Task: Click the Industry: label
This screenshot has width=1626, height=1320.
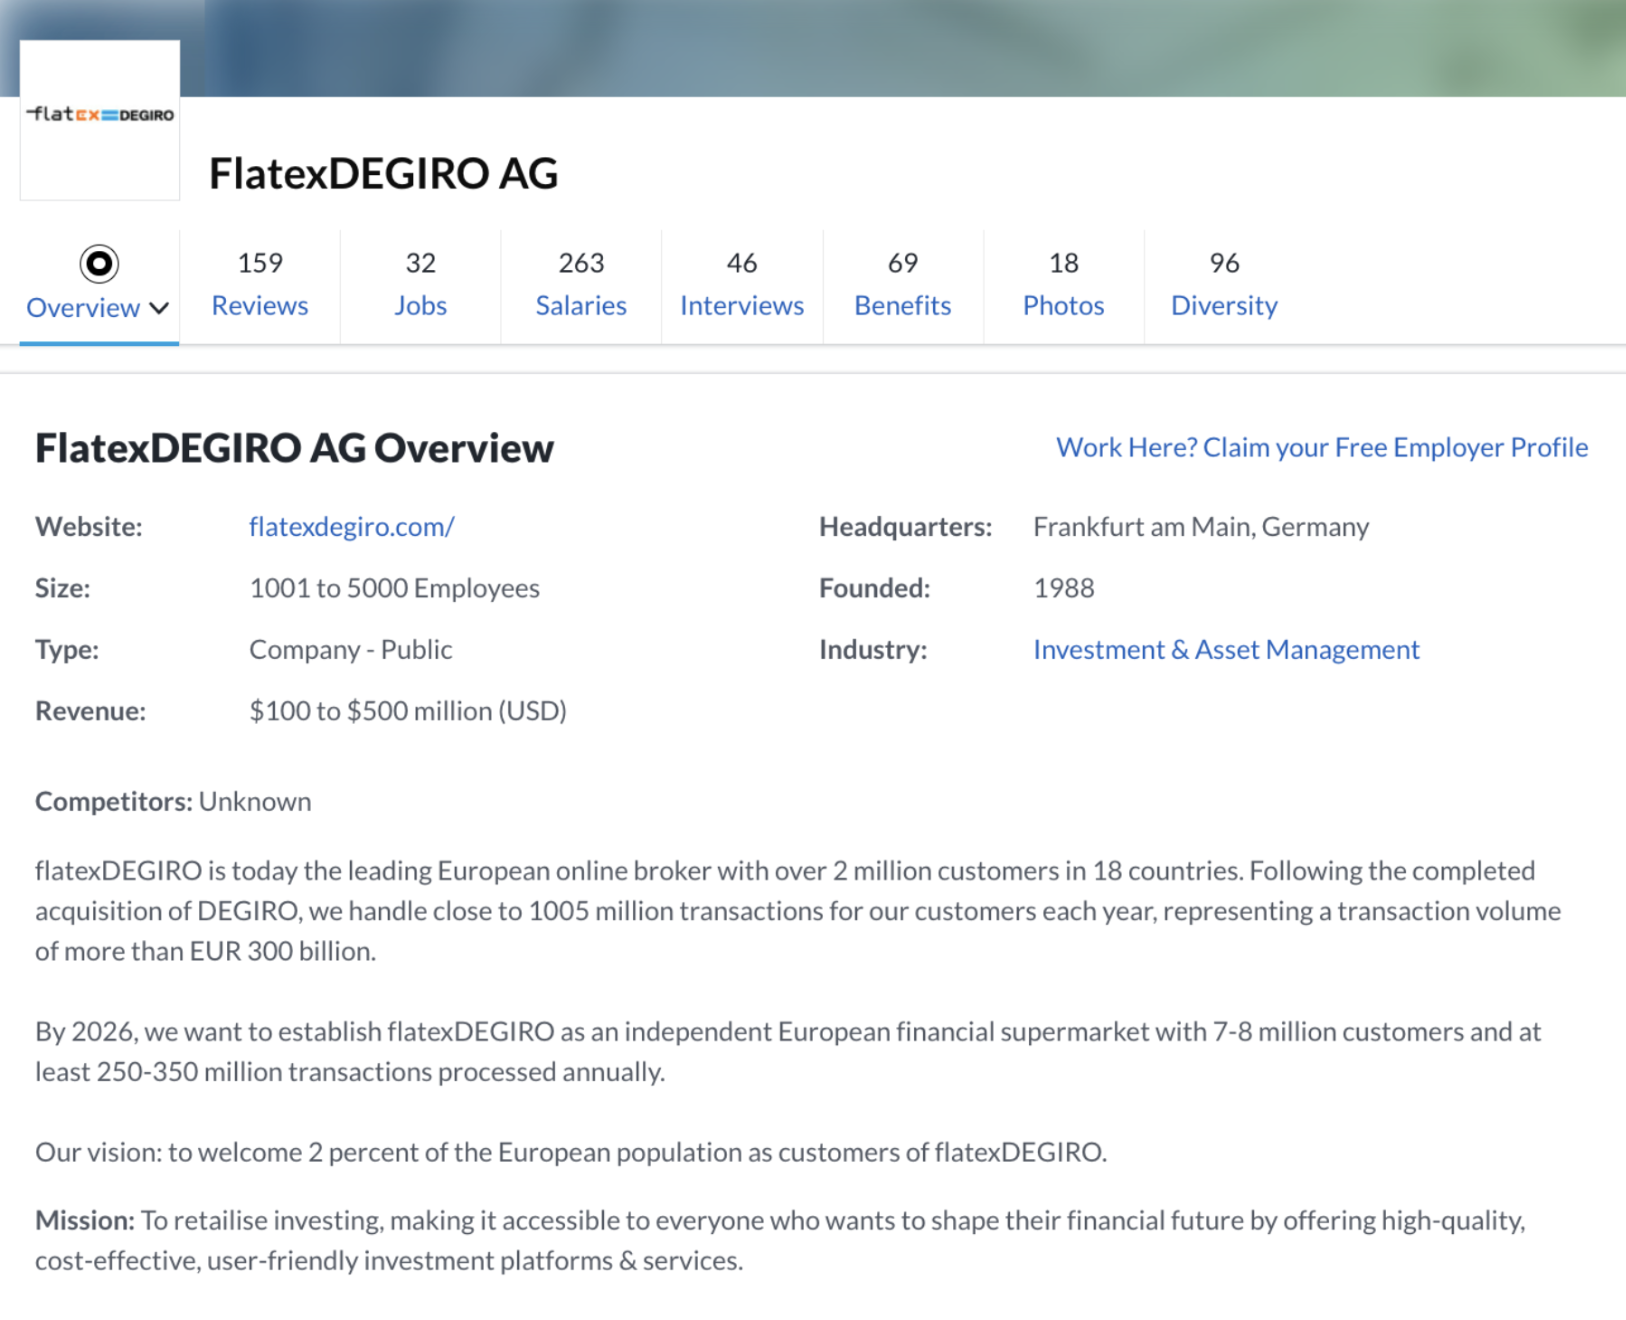Action: pos(873,650)
